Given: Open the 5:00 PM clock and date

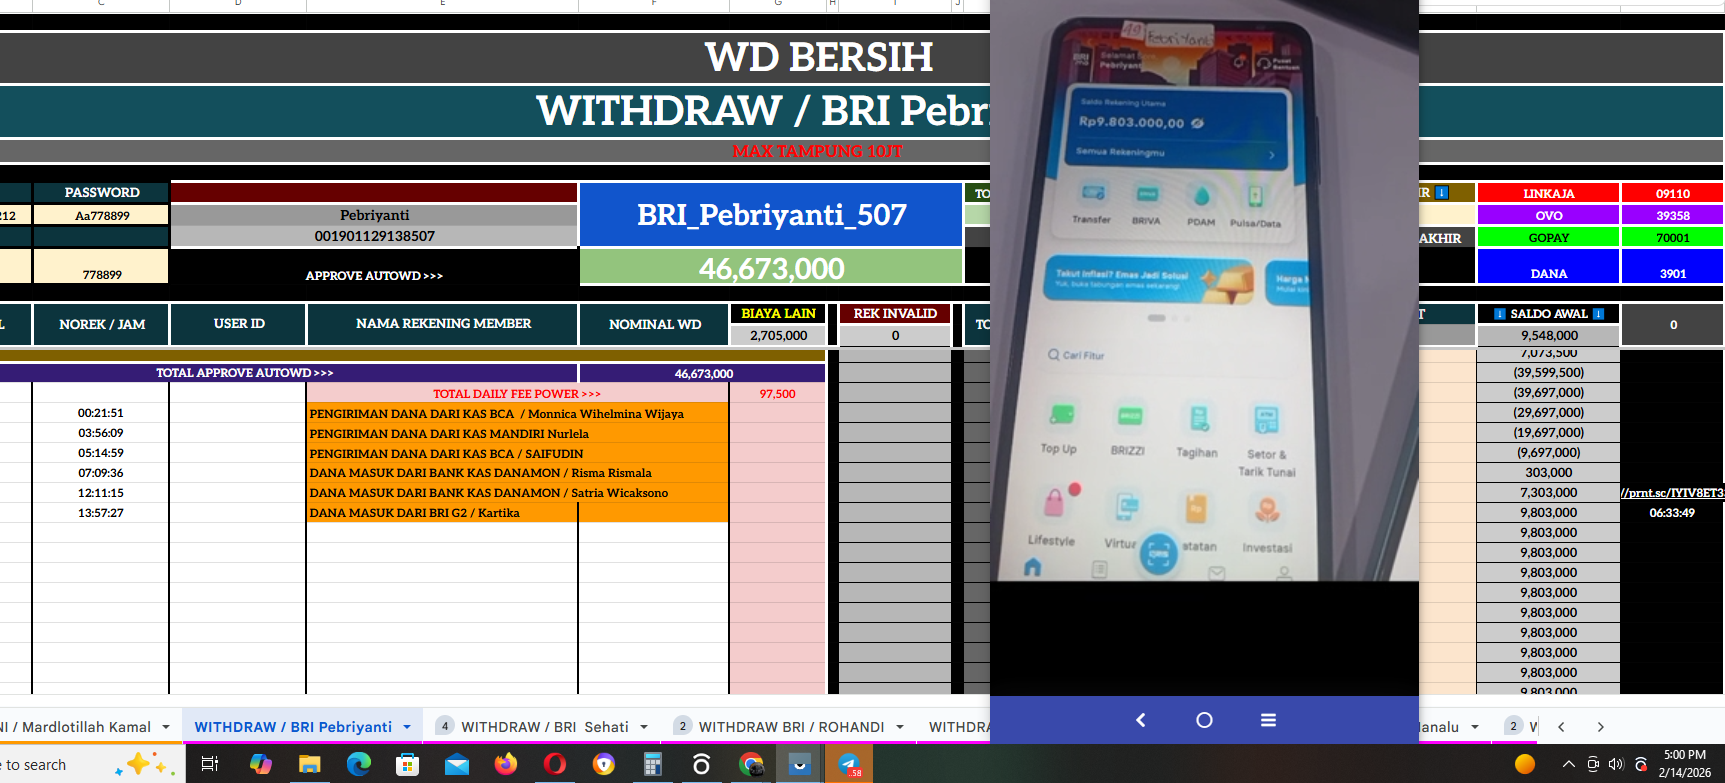Looking at the screenshot, I should [1685, 764].
